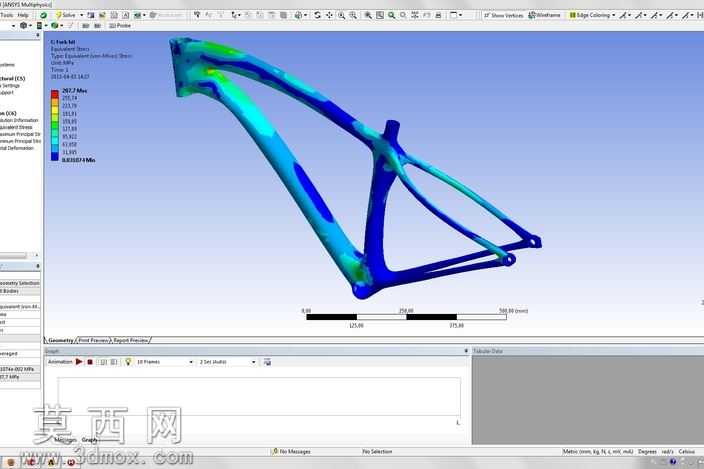Screen dimensions: 704x469
Task: Click the Next View magnifier icon
Action: pyautogui.click(x=403, y=15)
